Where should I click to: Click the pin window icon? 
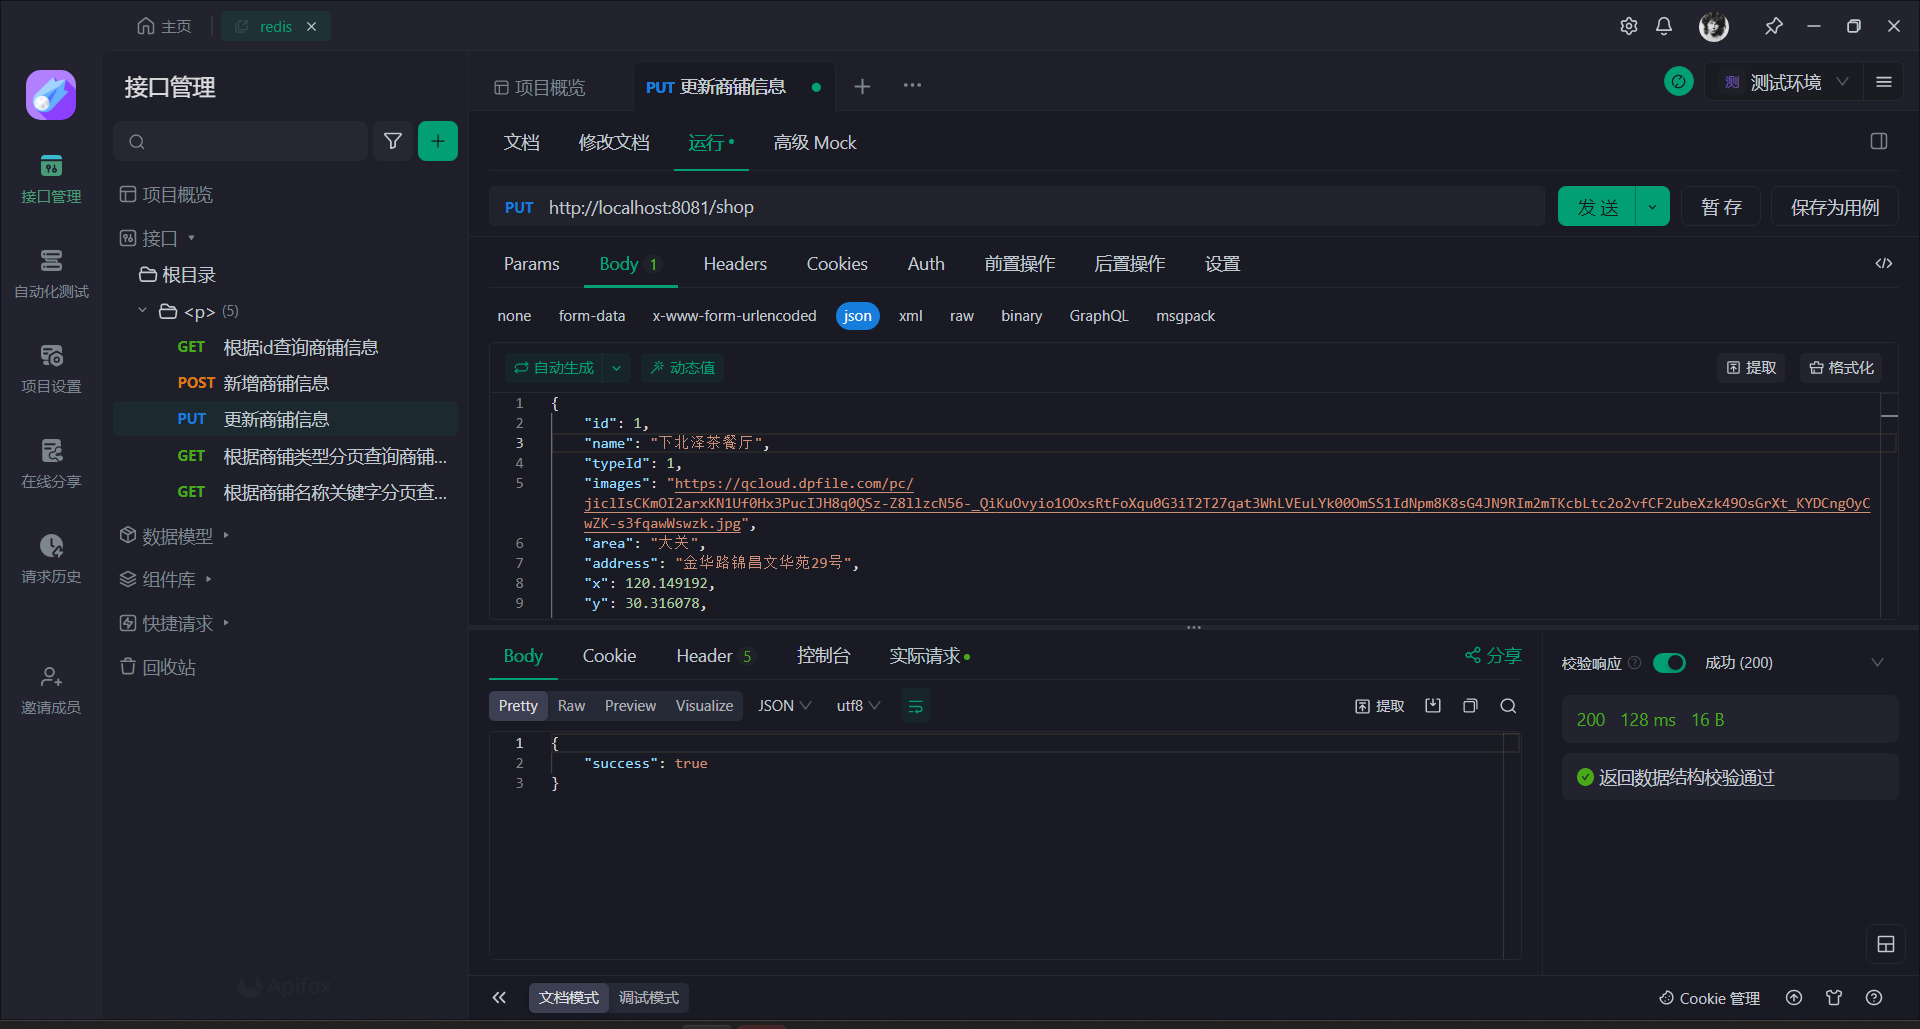(x=1774, y=26)
